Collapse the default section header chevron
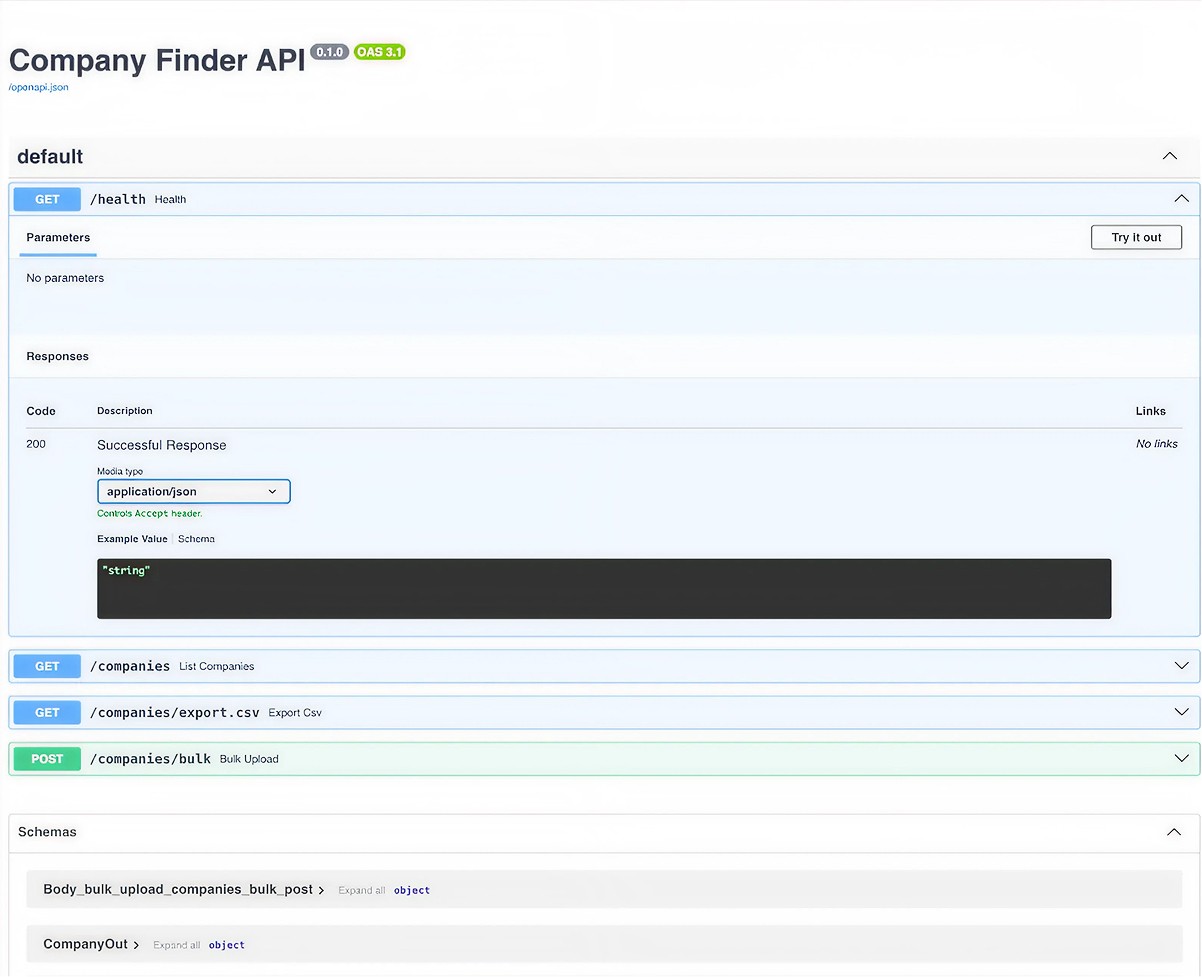This screenshot has height=977, width=1202. tap(1169, 156)
